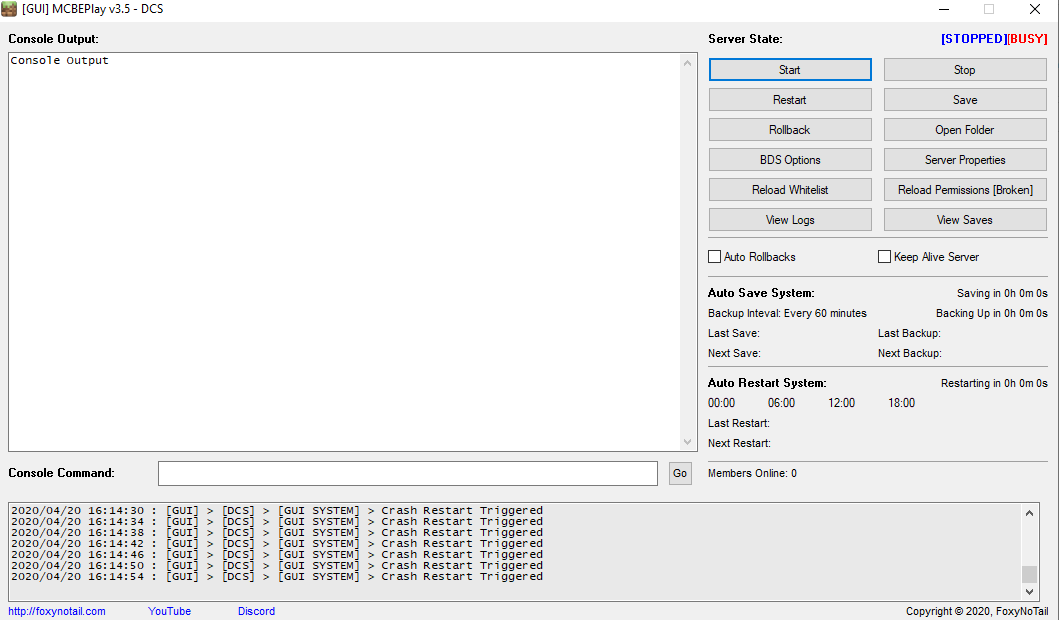Open Server Properties
The height and width of the screenshot is (620, 1059).
965,160
